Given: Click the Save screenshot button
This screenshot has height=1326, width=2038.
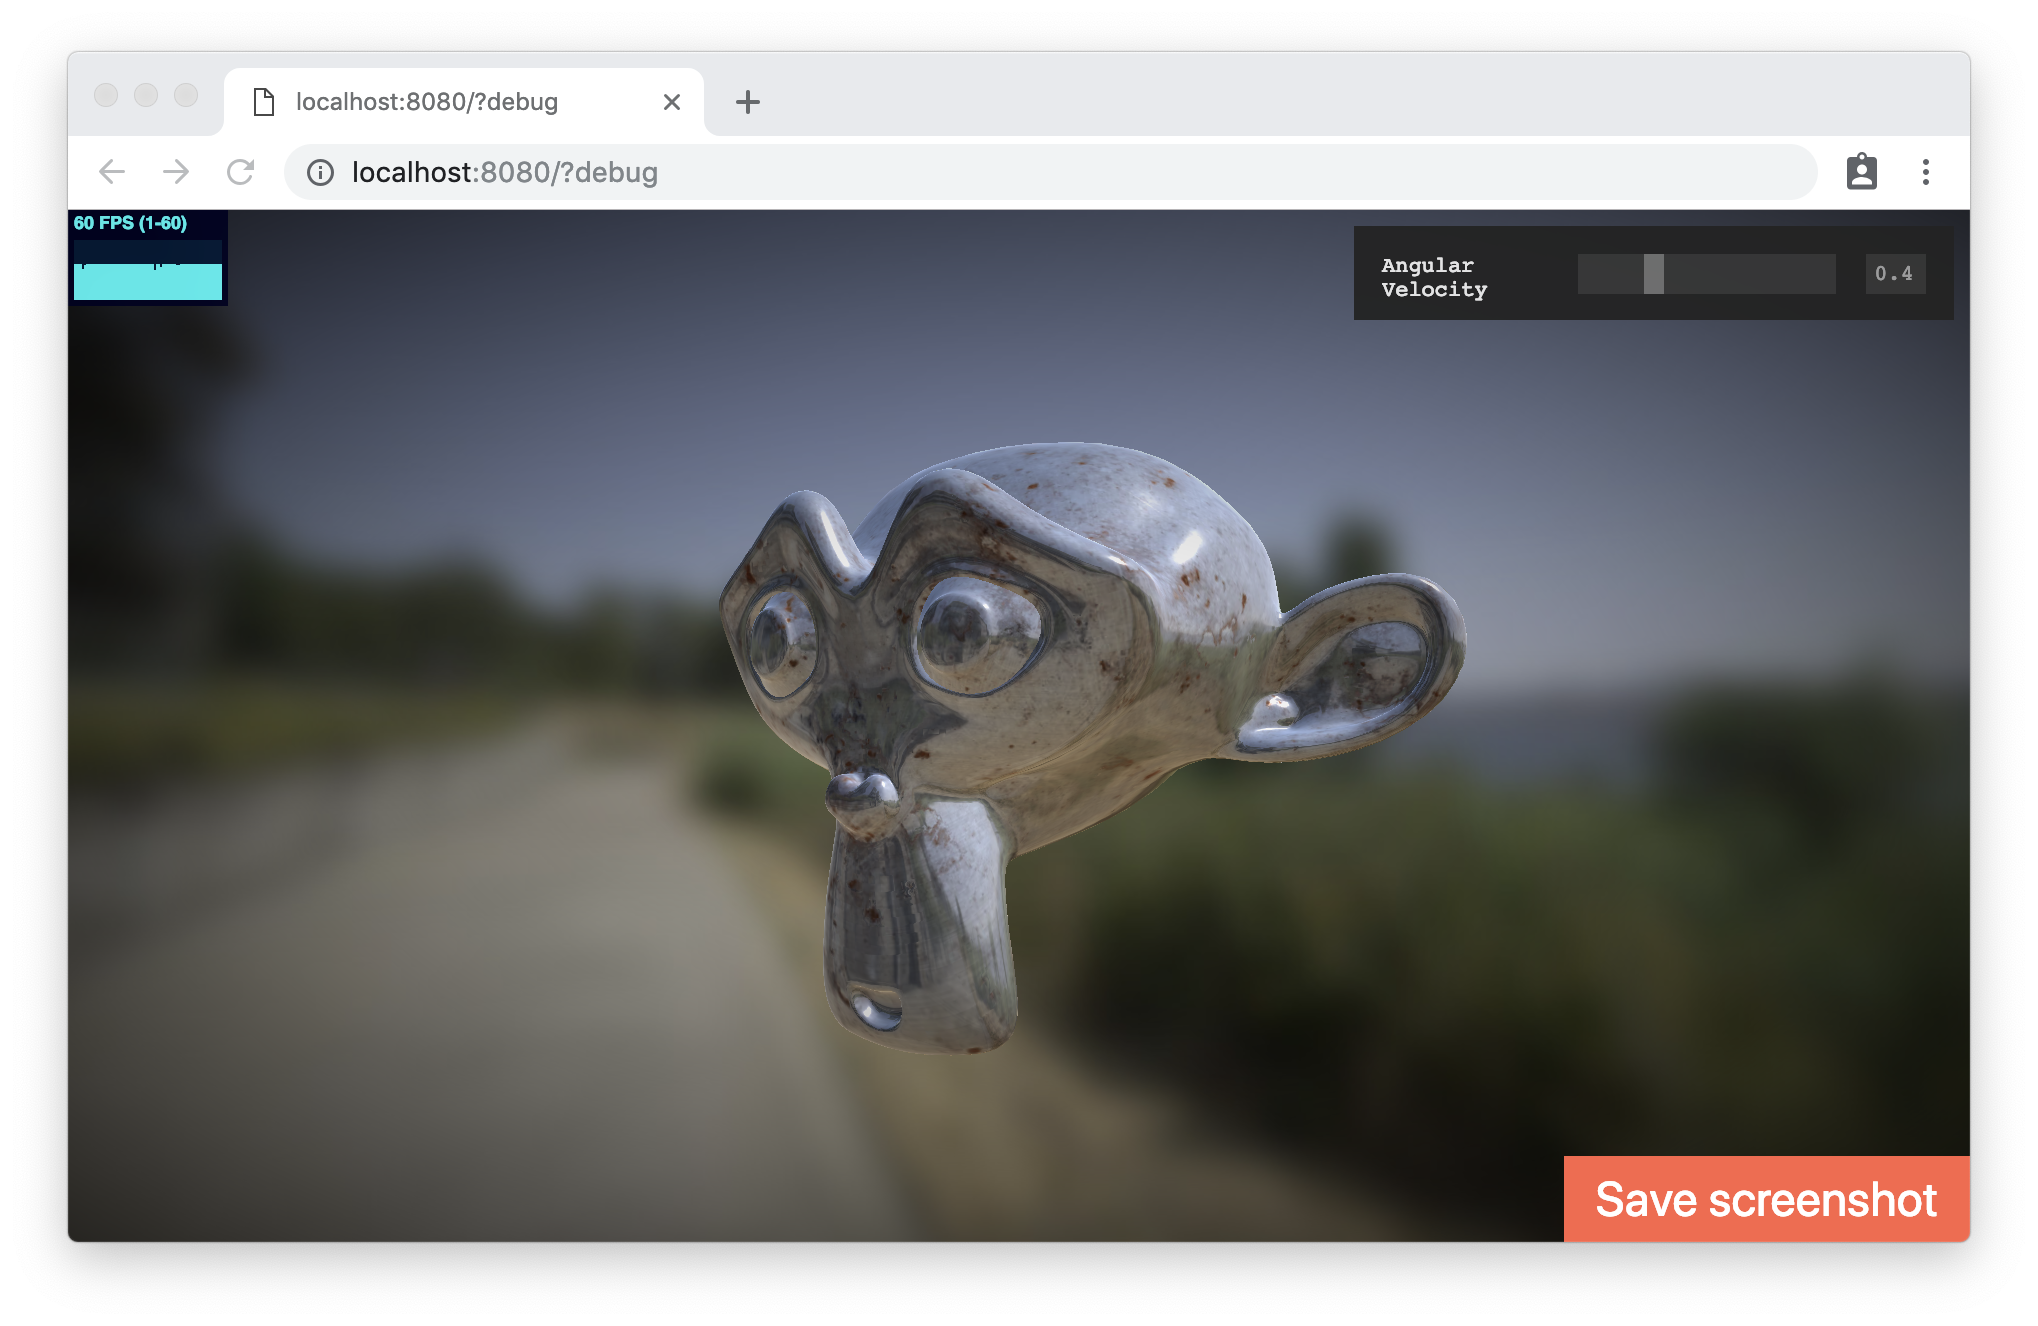Looking at the screenshot, I should click(1766, 1199).
